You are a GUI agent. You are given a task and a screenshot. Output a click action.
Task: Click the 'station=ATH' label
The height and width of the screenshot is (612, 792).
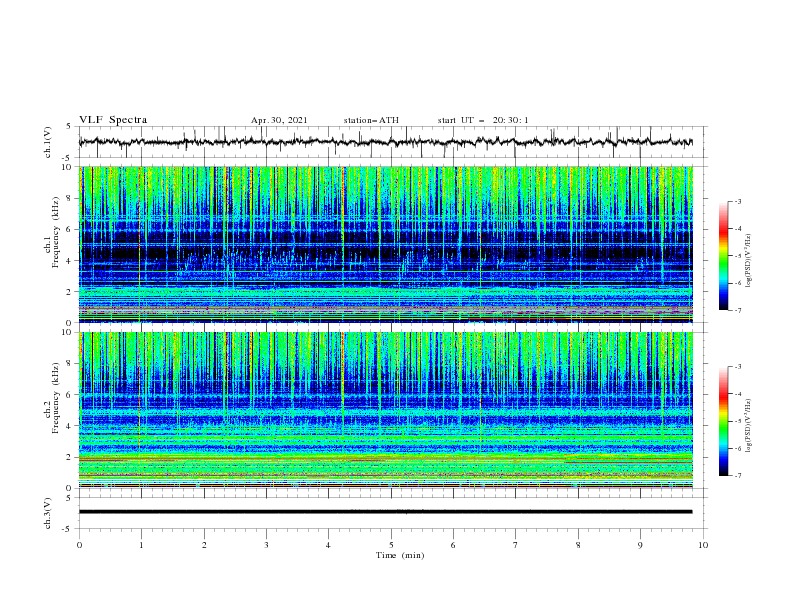[371, 120]
